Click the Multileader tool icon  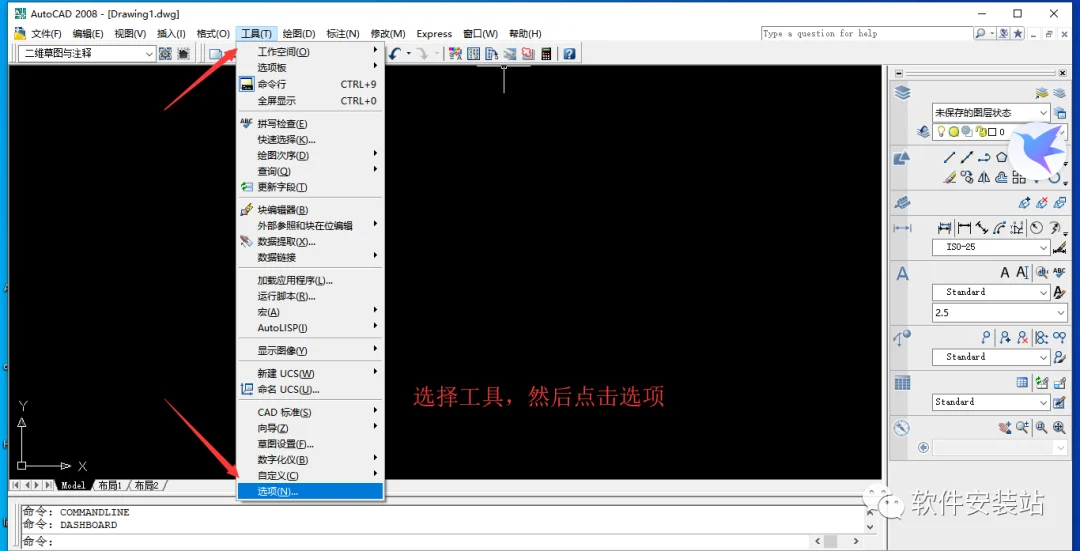986,337
